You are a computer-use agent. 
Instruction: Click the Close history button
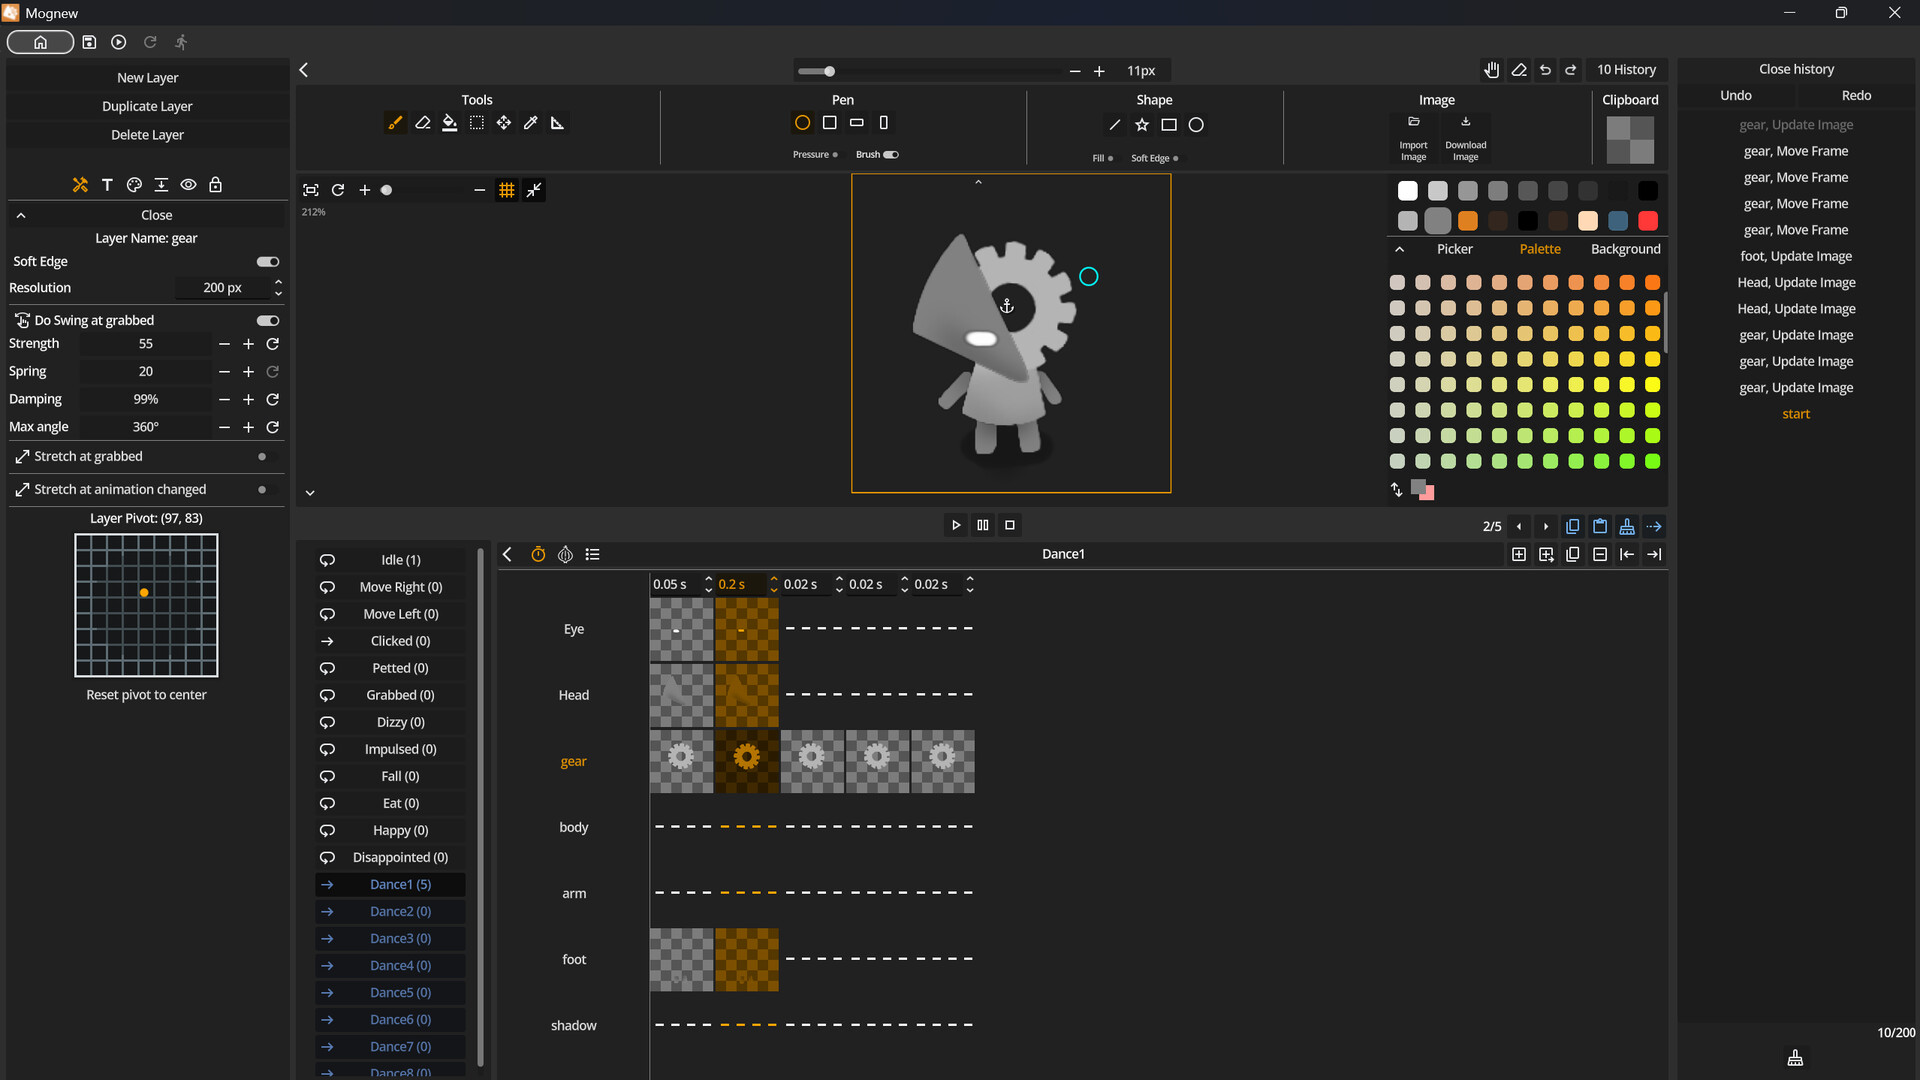(1796, 69)
